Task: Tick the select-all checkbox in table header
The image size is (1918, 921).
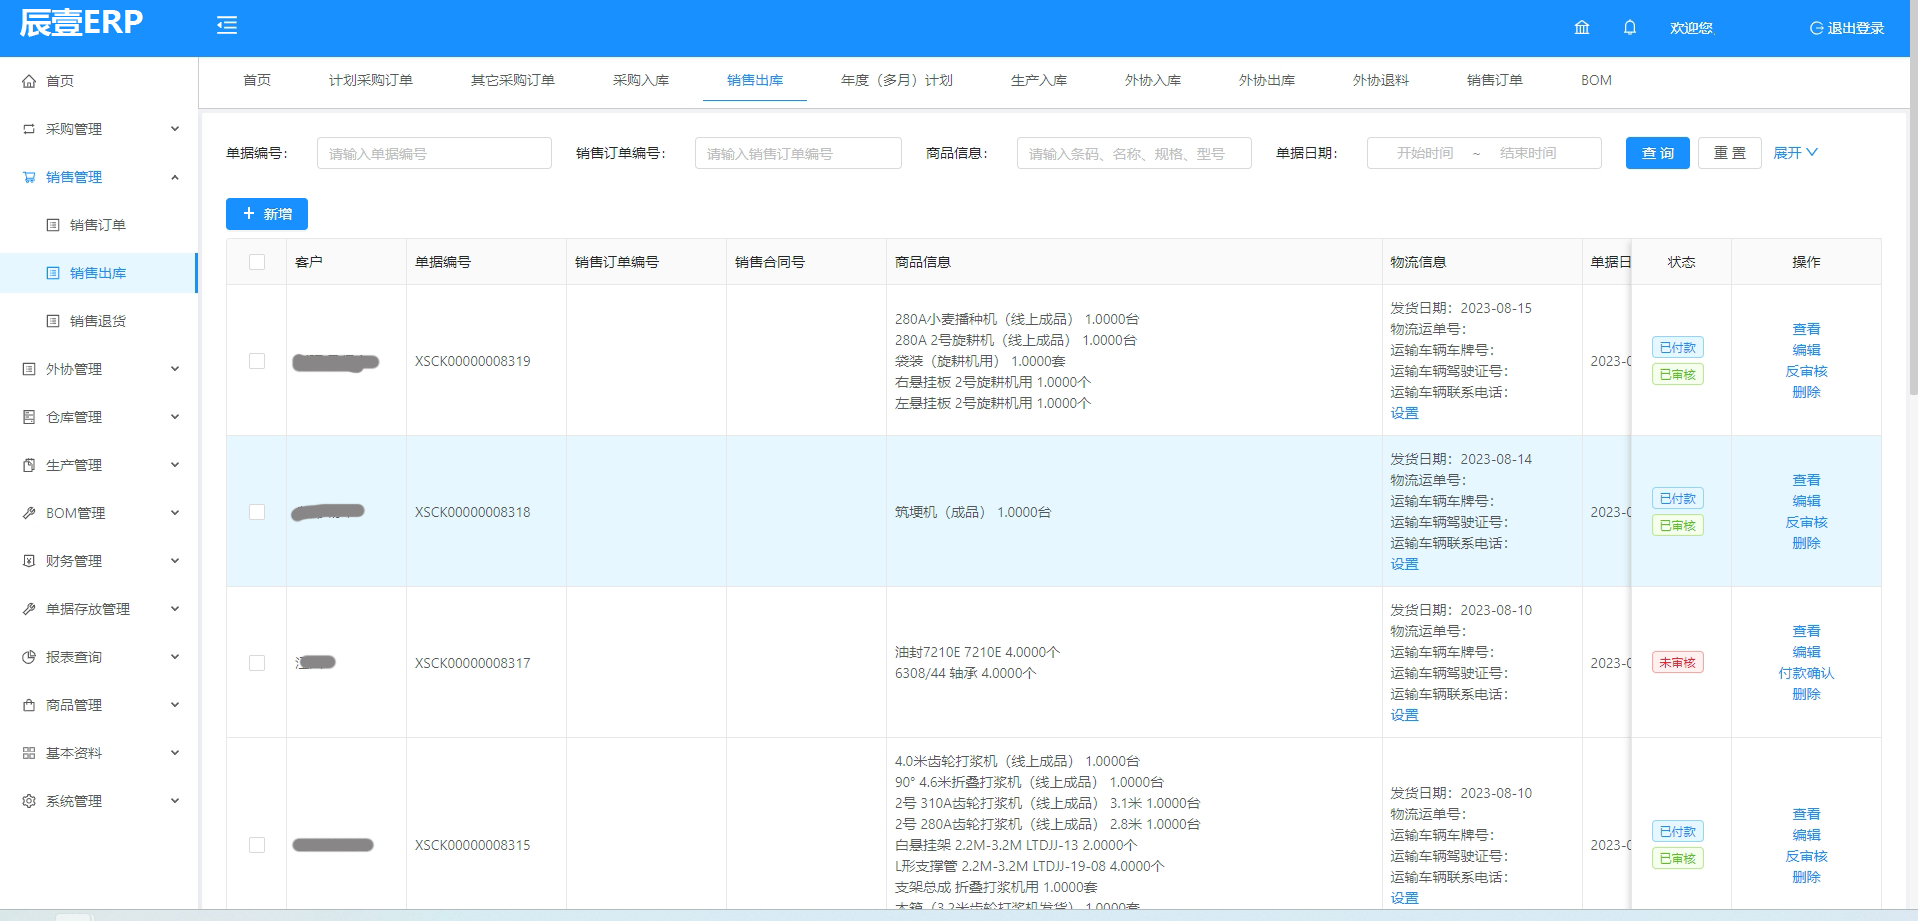Action: pyautogui.click(x=257, y=262)
